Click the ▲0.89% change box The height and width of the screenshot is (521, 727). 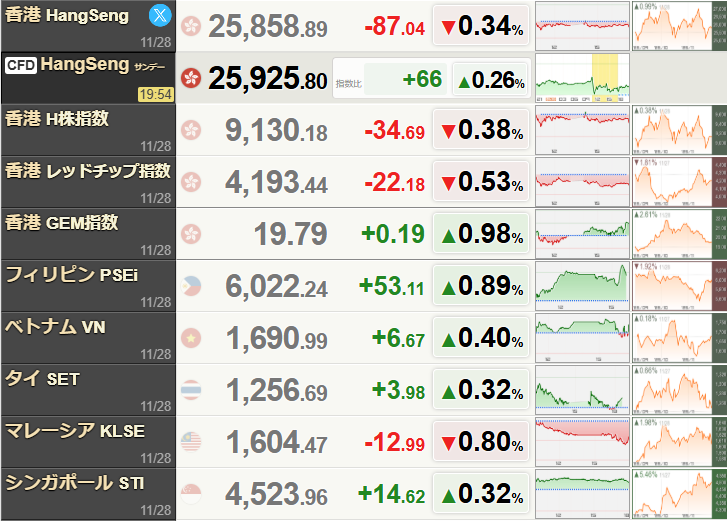click(481, 286)
